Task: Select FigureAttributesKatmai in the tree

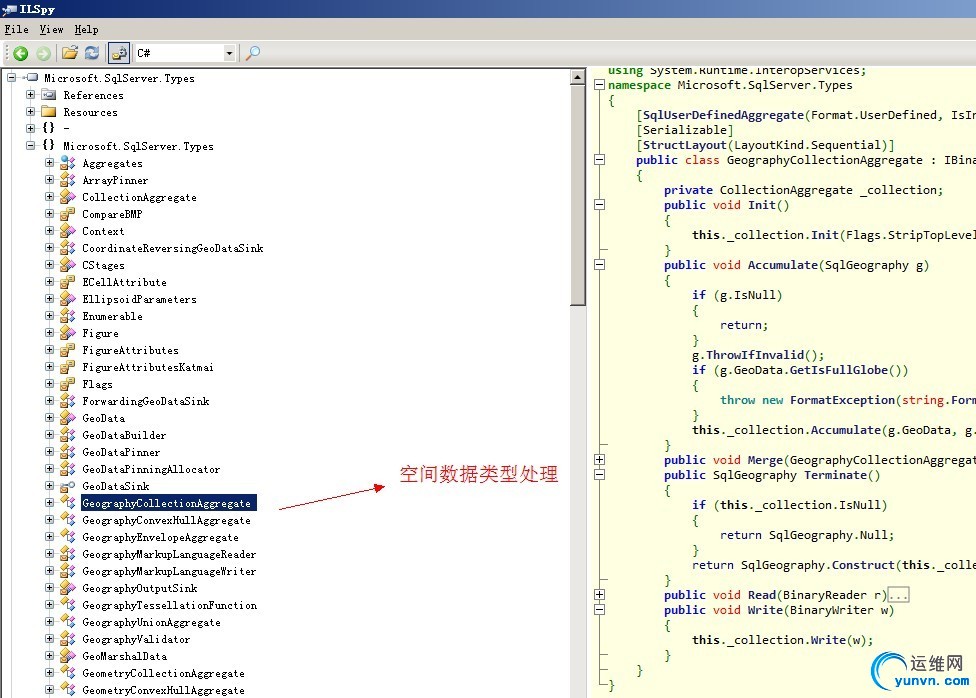Action: (148, 367)
